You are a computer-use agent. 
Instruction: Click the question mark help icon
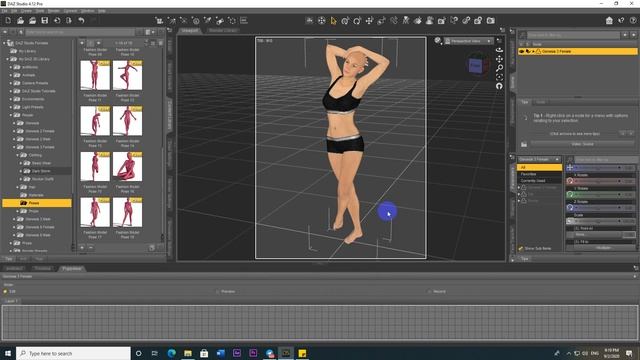[633, 20]
